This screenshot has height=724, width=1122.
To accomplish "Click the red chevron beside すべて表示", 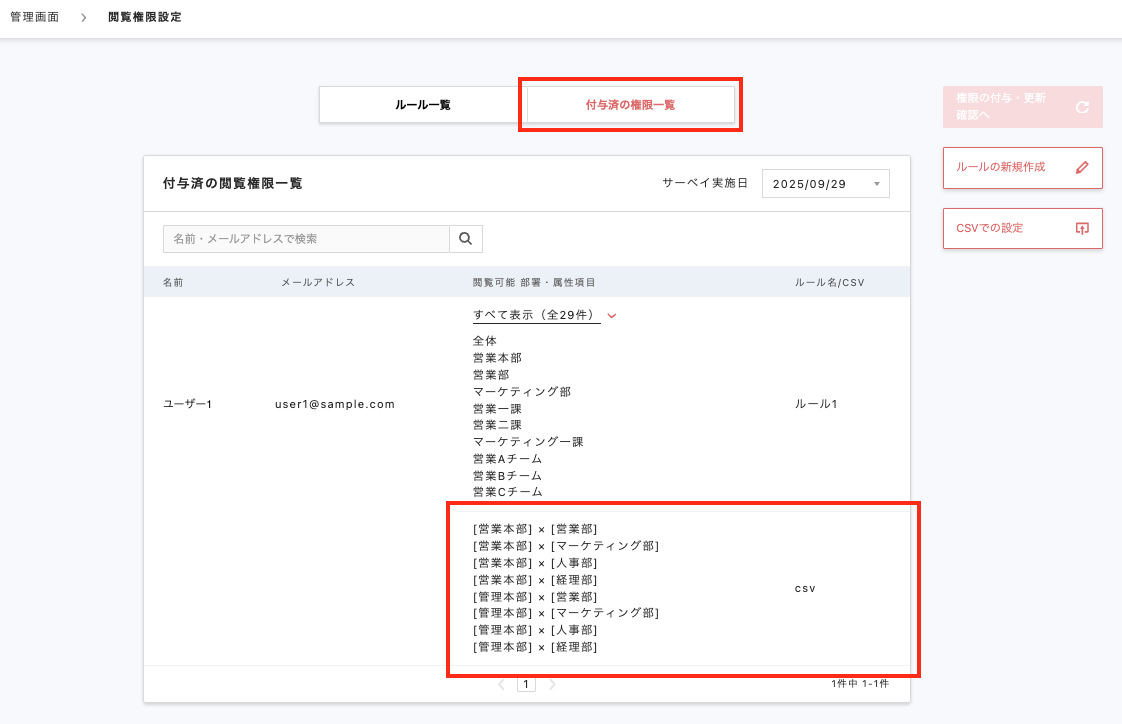I will click(611, 314).
